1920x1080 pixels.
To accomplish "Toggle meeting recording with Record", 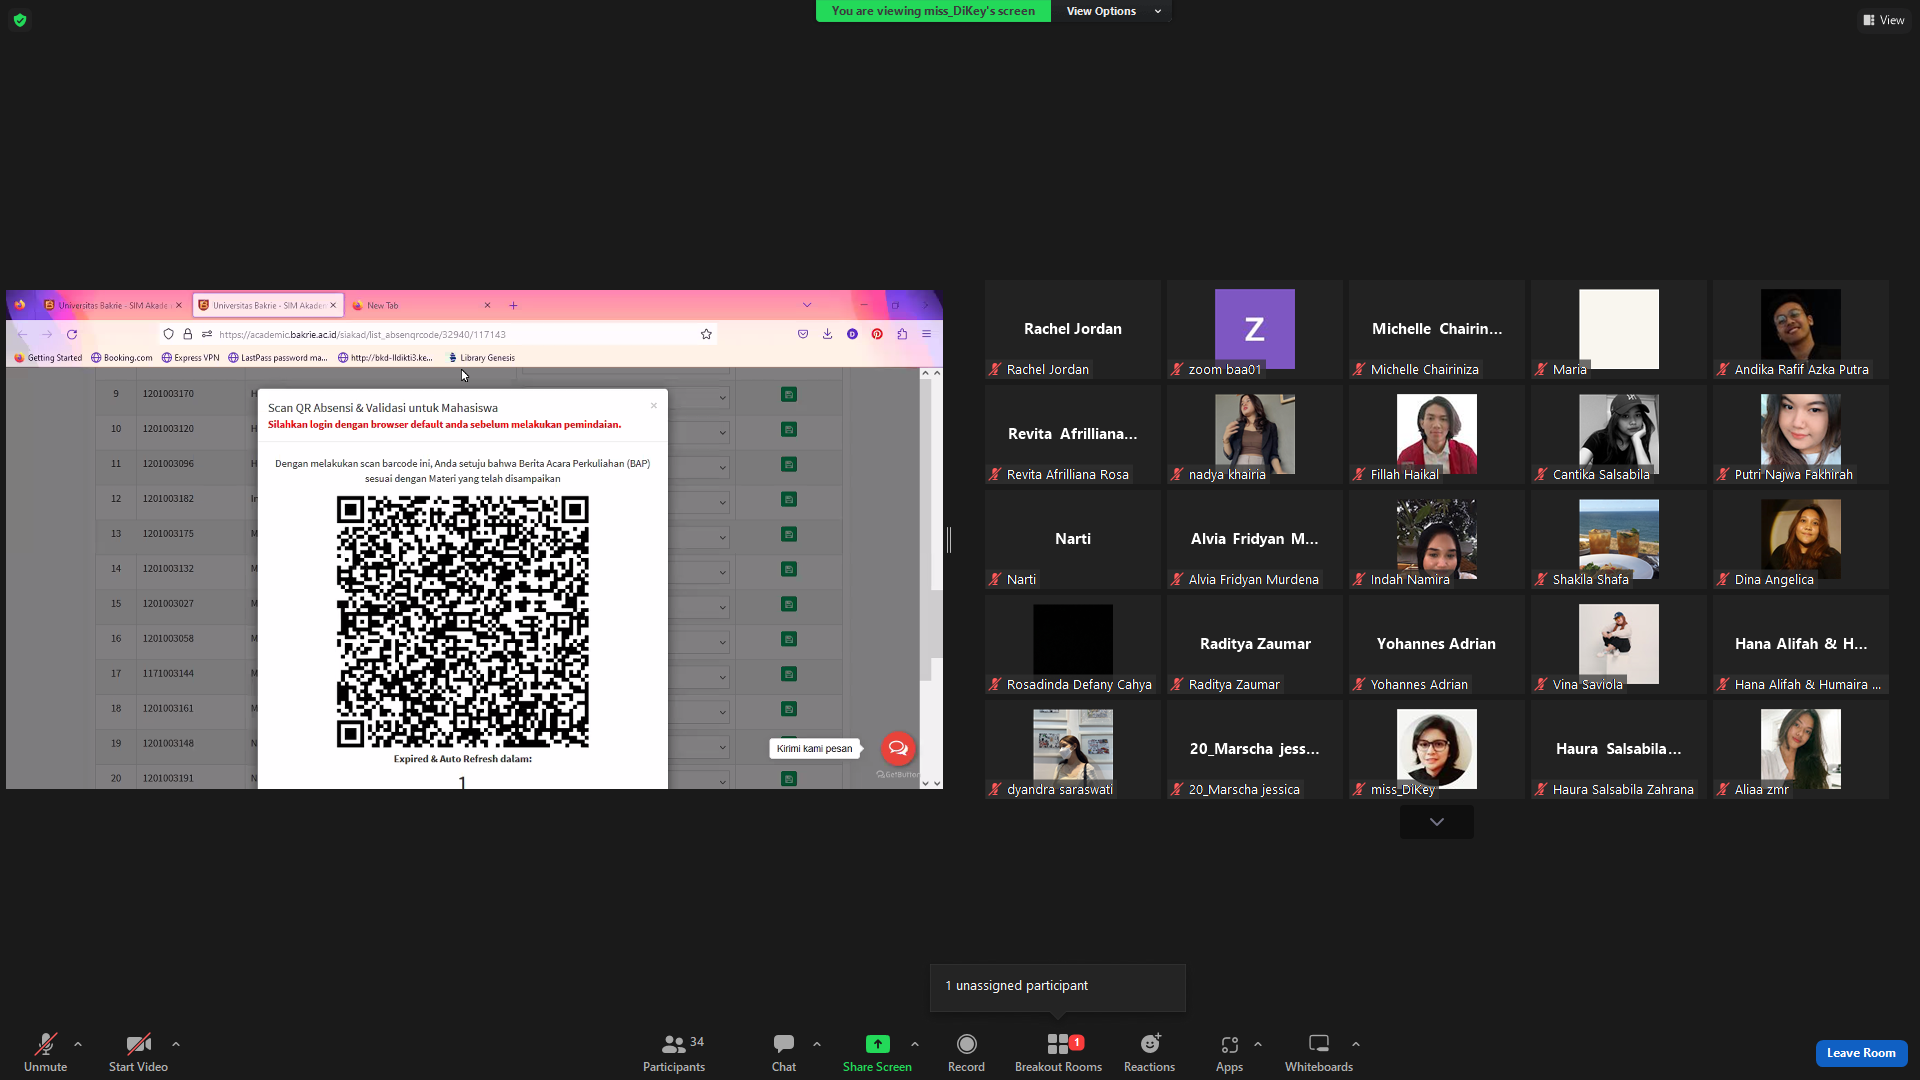I will pos(966,1052).
